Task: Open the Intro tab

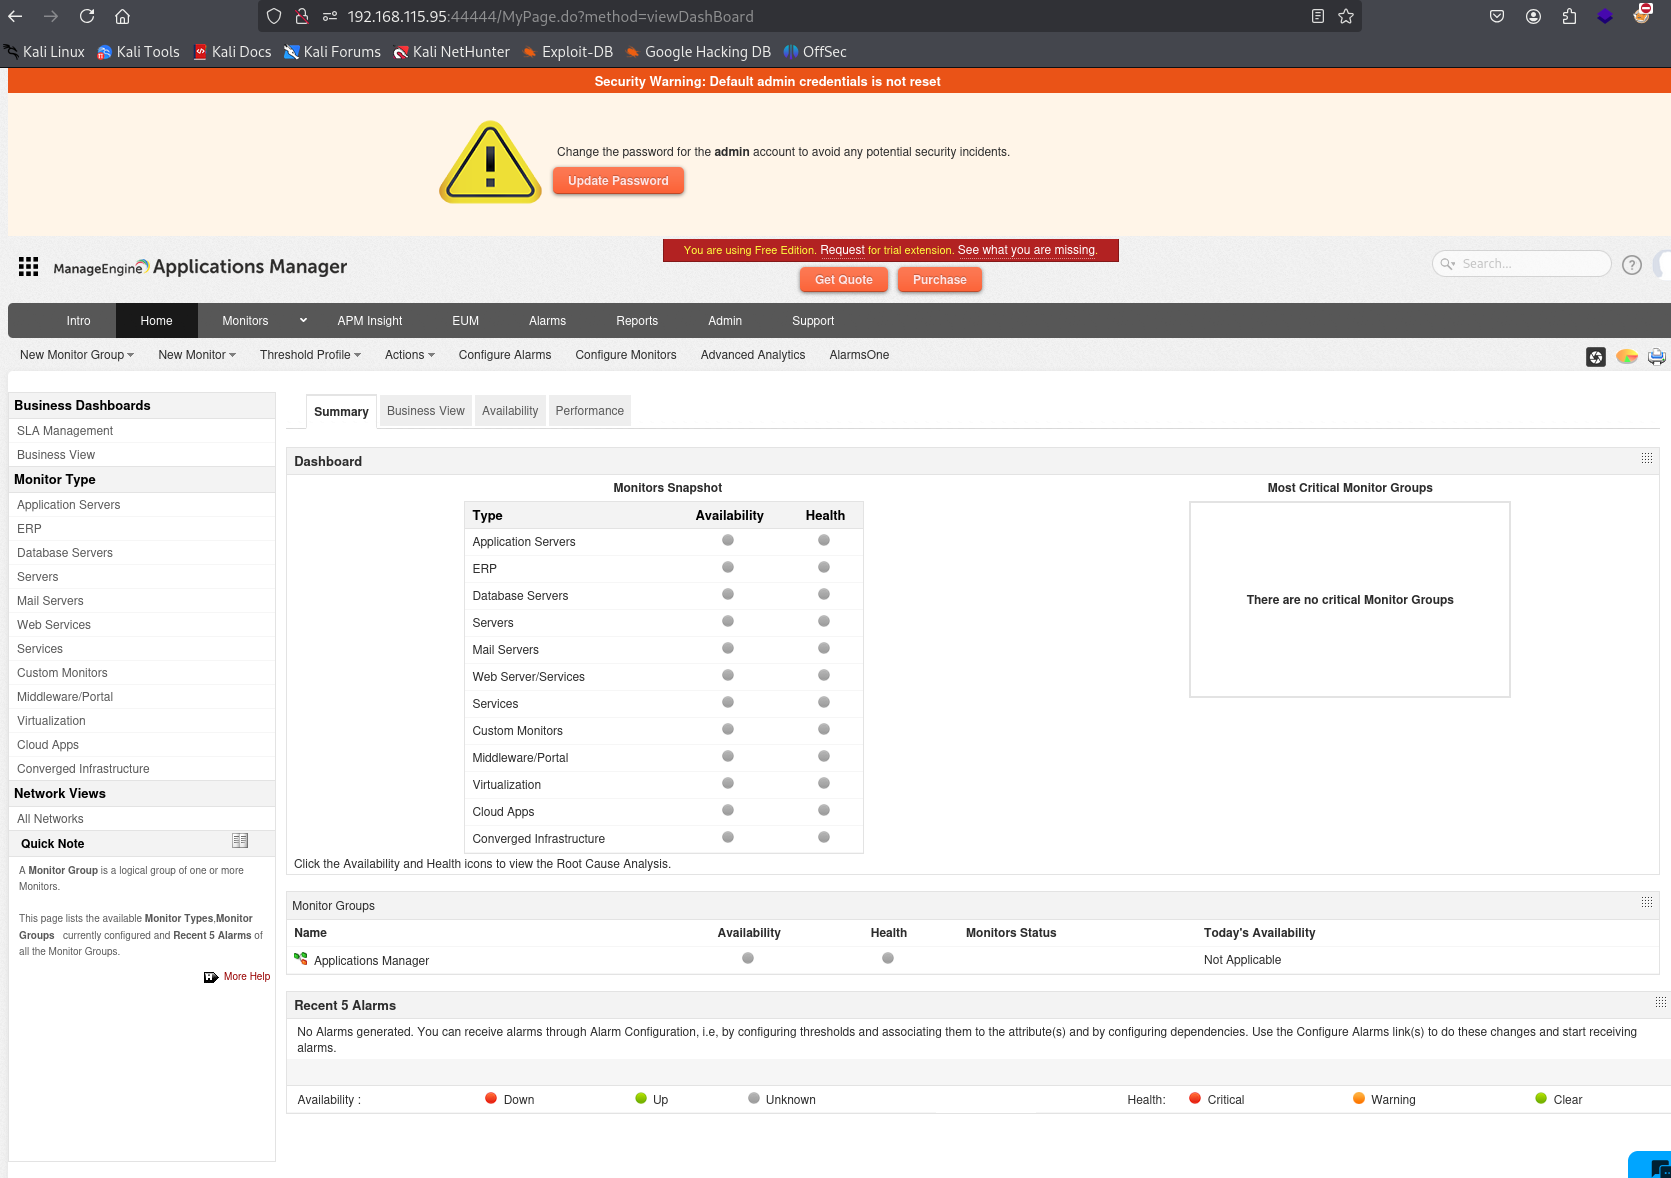Action: click(78, 321)
